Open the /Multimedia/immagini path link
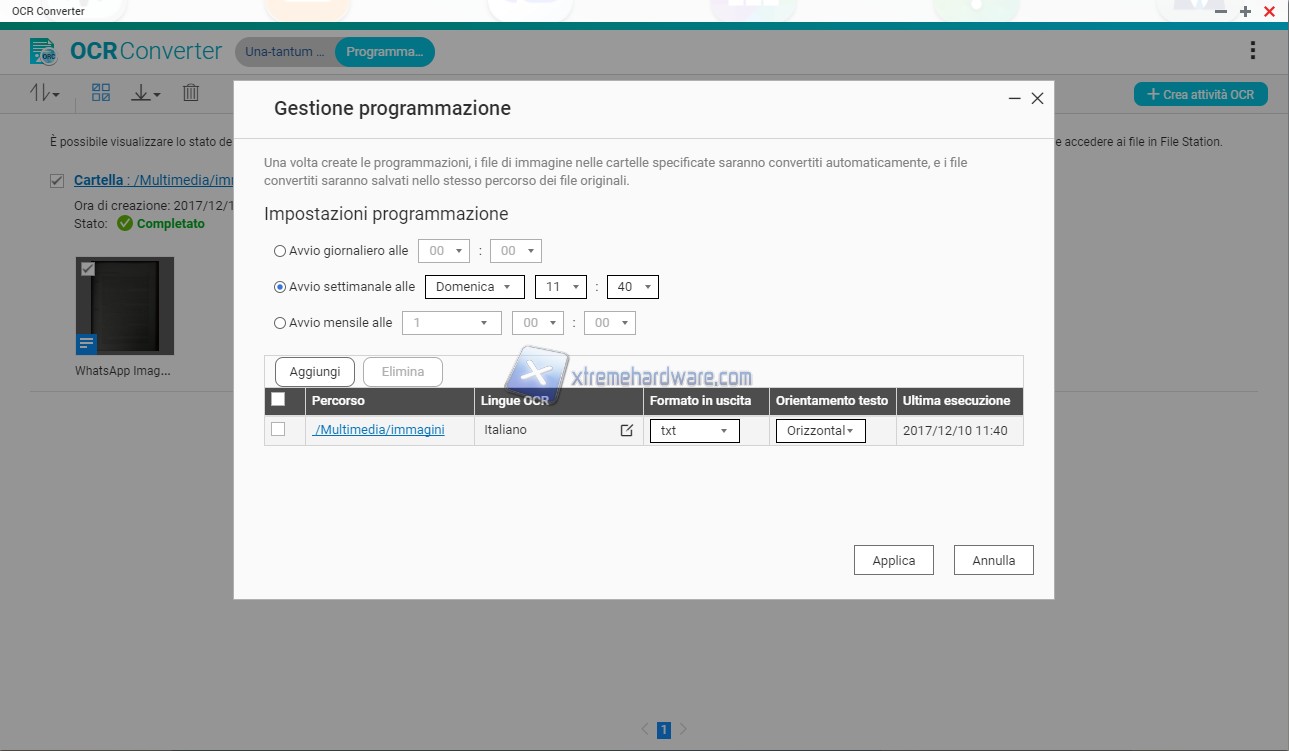 tap(379, 430)
